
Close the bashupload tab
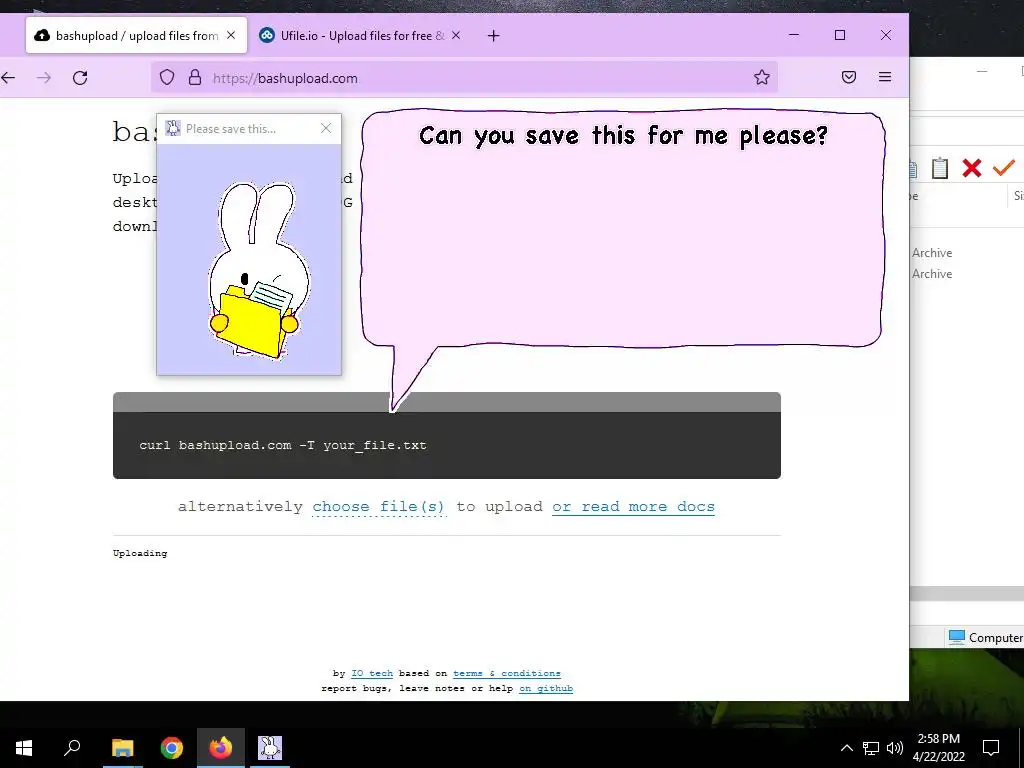231,35
